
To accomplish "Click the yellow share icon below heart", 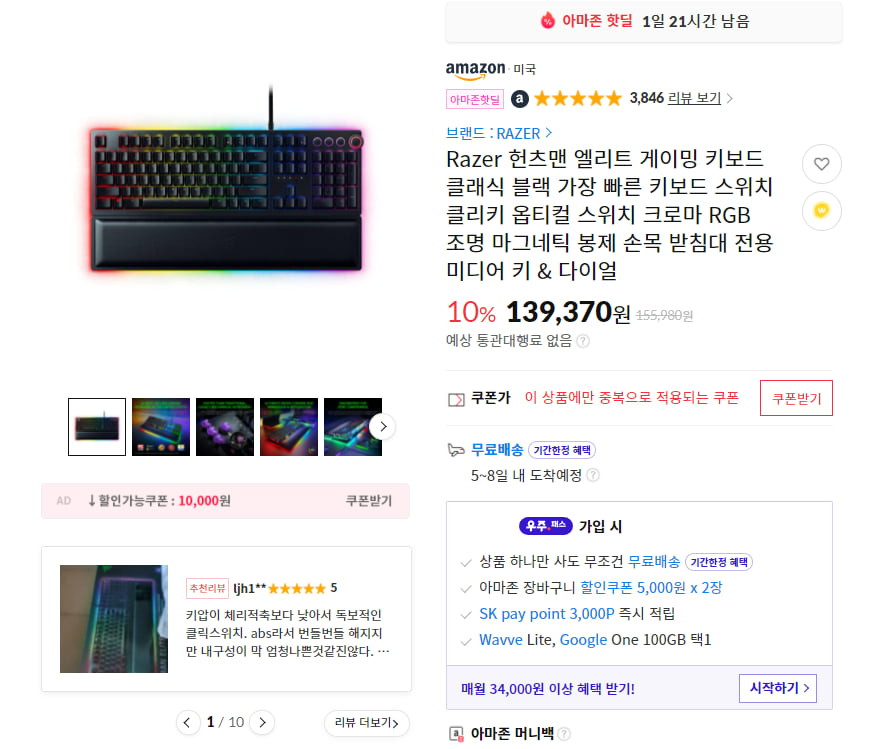I will [822, 211].
